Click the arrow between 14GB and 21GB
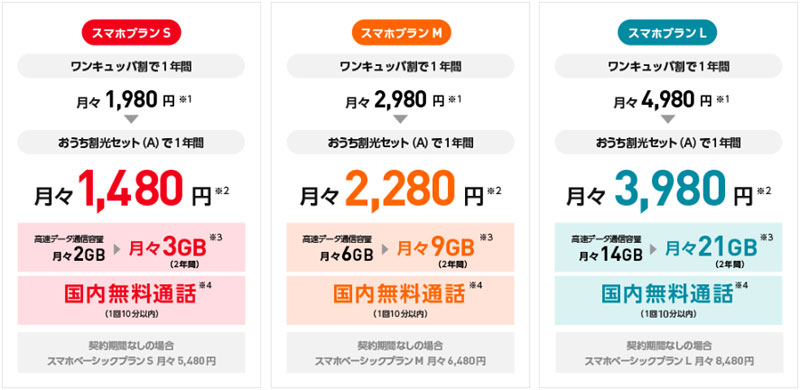This screenshot has height=390, width=800. pos(654,250)
